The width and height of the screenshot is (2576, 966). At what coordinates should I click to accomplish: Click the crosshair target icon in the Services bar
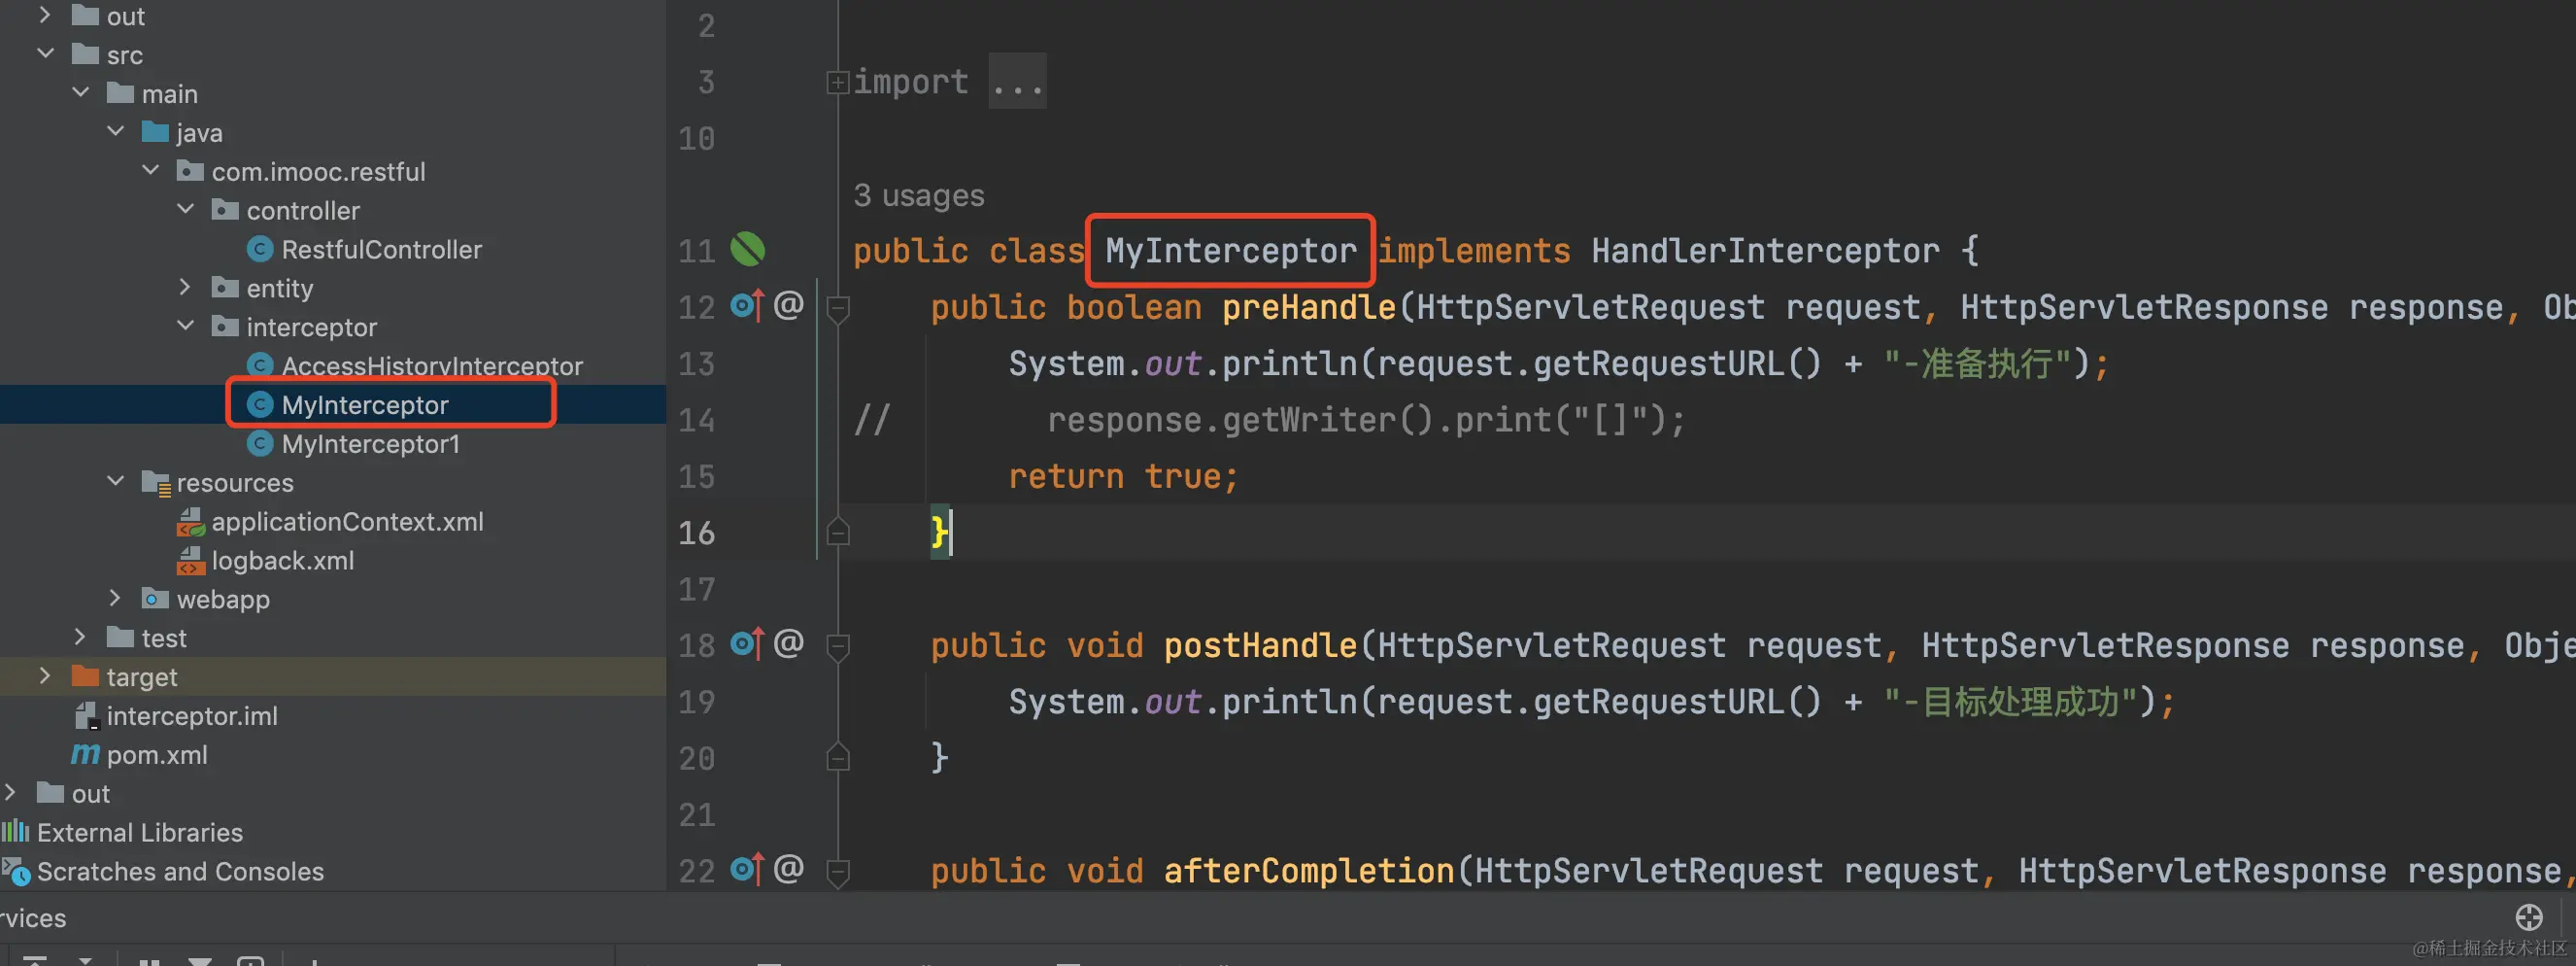[2529, 917]
